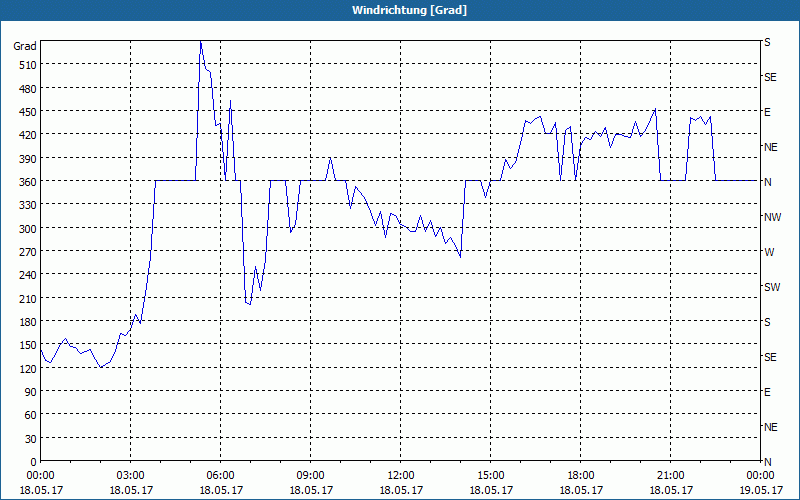Viewport: 800px width, 500px height.
Task: Click the 'Windrichtung [Grad]' chart title
Action: 409,10
